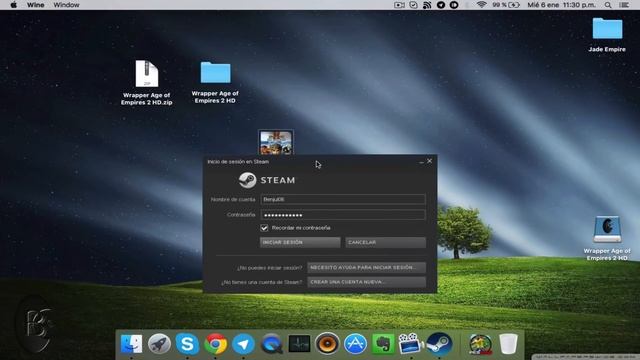Click the battery 99% indicator
The height and width of the screenshot is (360, 640).
coord(506,5)
